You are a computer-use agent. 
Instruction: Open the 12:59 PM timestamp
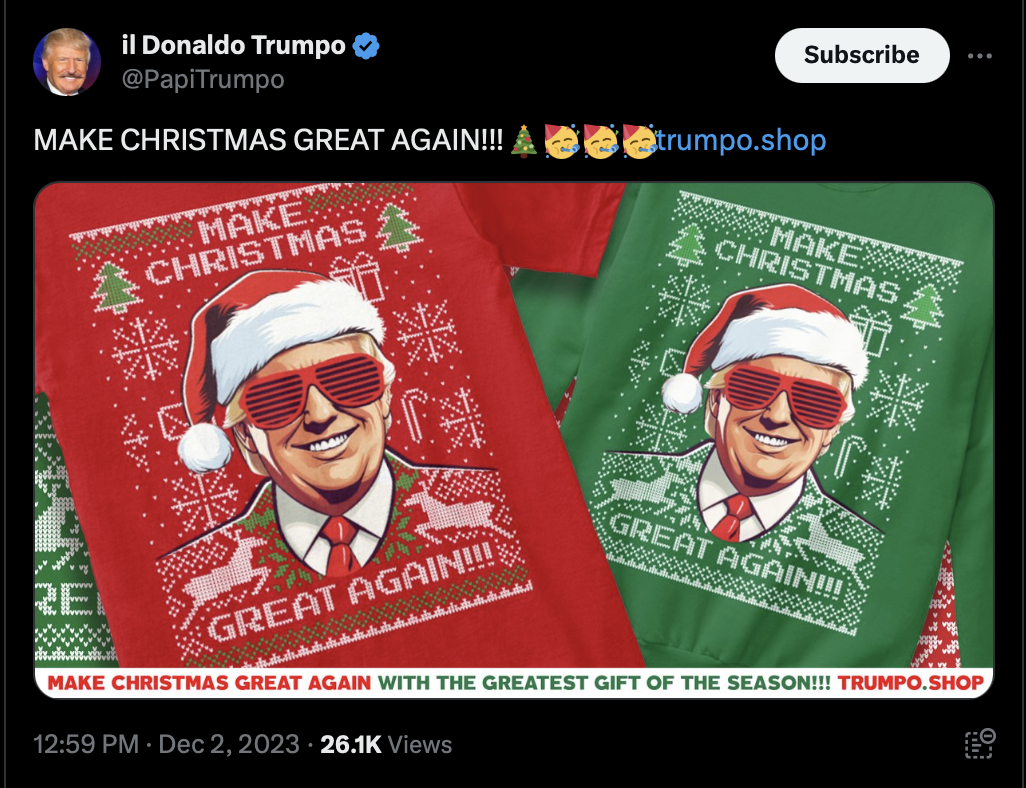coord(86,744)
